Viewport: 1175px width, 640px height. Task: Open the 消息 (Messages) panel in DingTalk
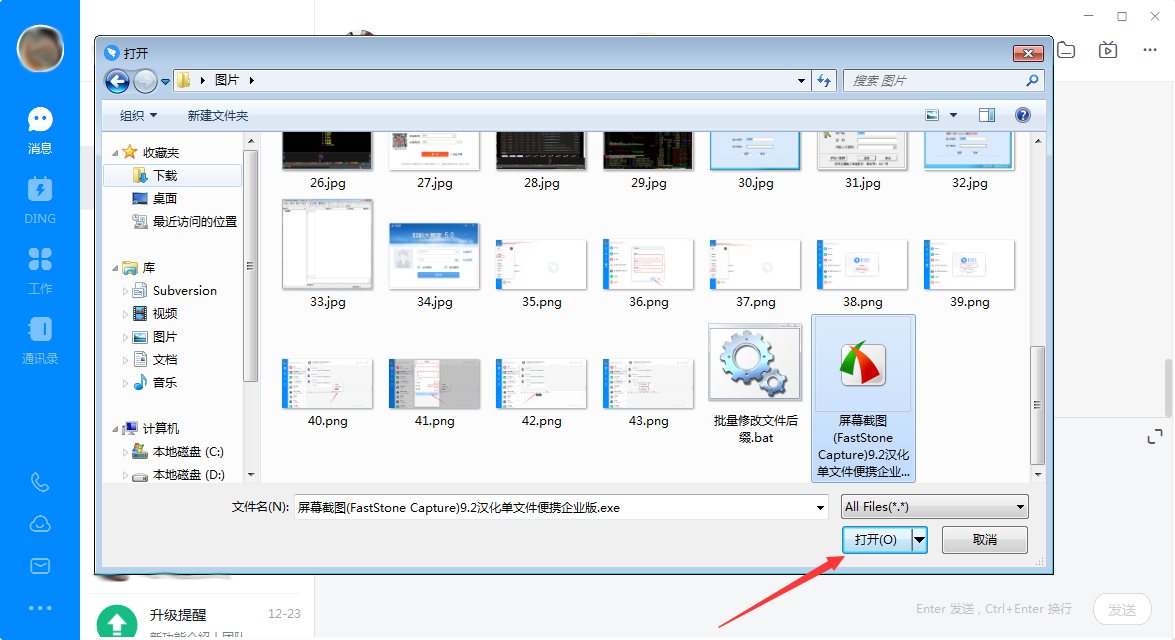(x=40, y=127)
